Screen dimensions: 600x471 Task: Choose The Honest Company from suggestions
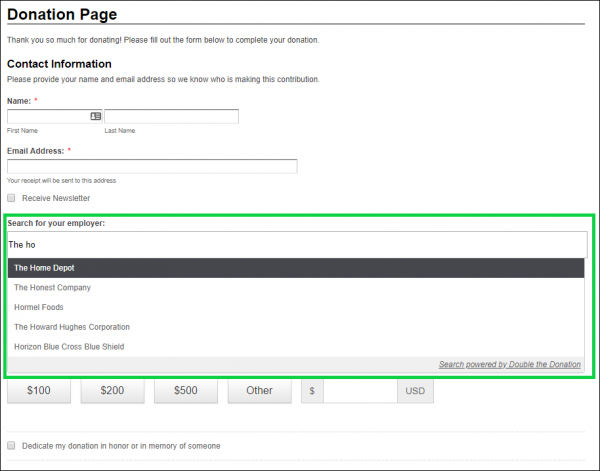[x=296, y=288]
